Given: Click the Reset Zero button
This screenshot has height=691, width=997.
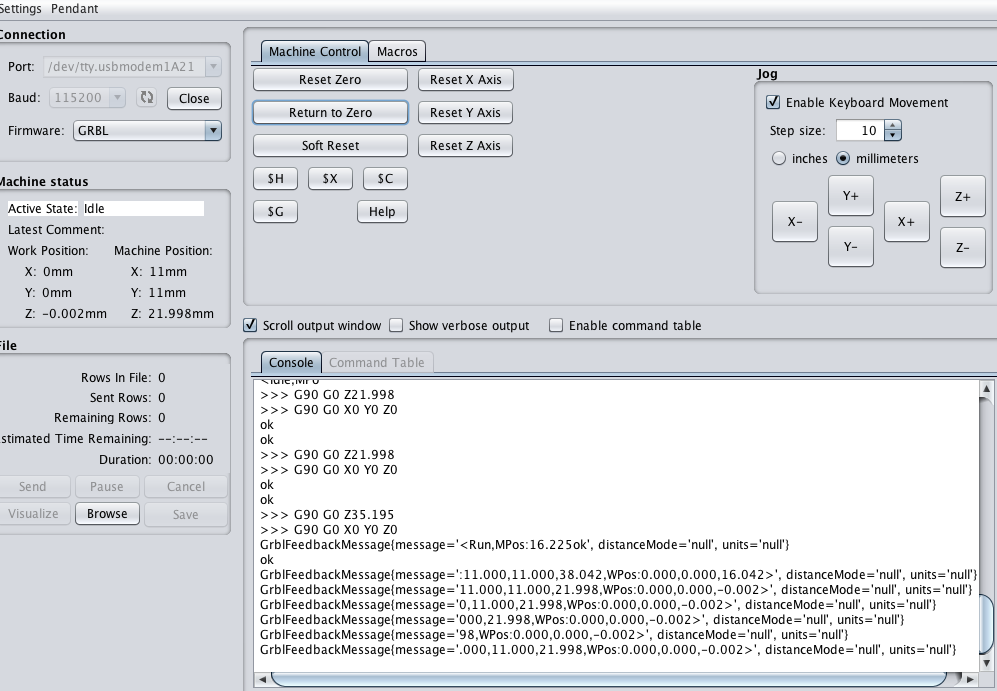Looking at the screenshot, I should [330, 79].
